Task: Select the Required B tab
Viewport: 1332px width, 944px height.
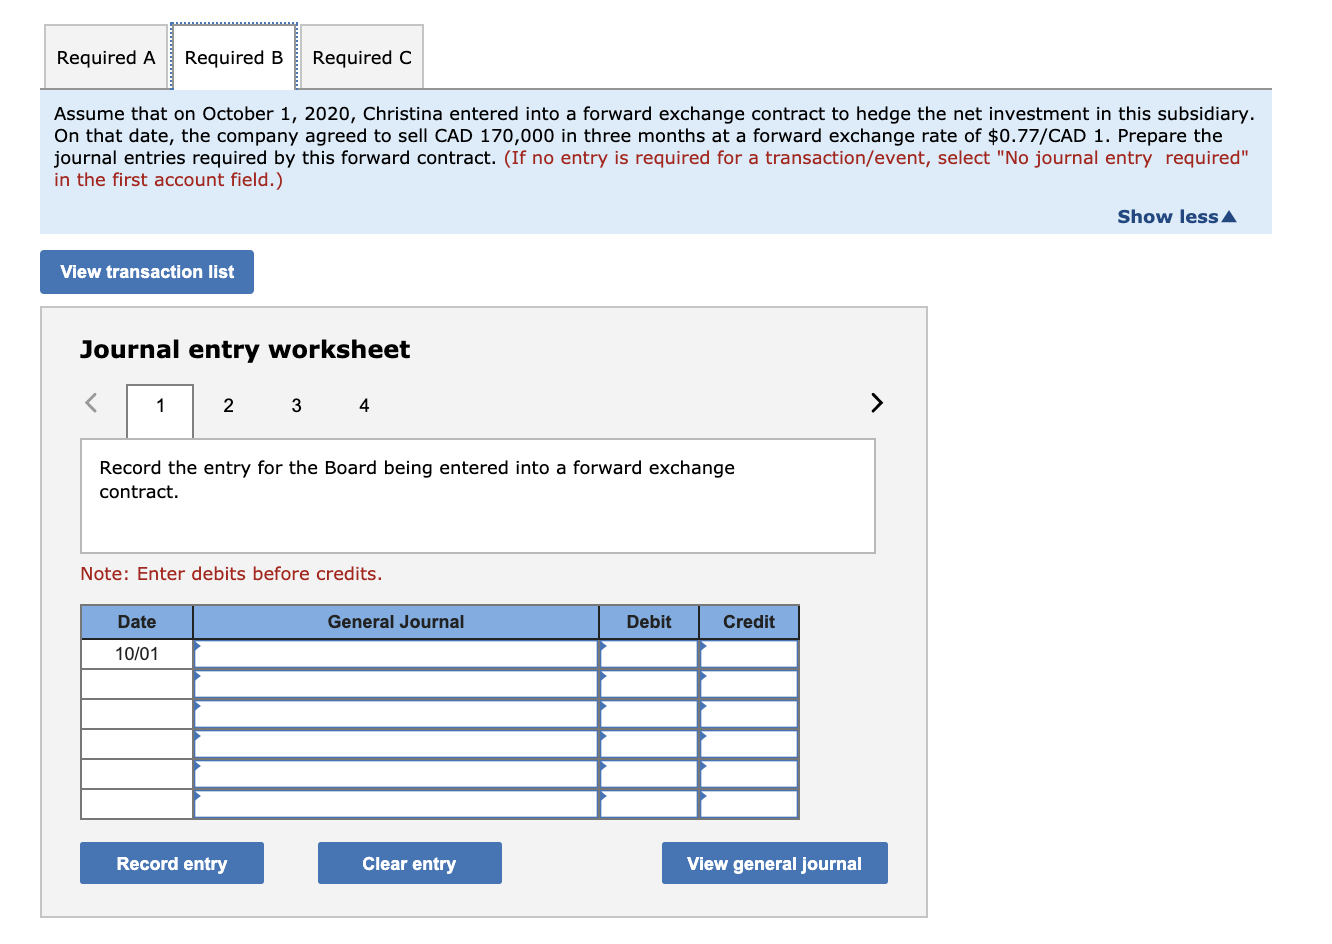Action: click(x=234, y=57)
